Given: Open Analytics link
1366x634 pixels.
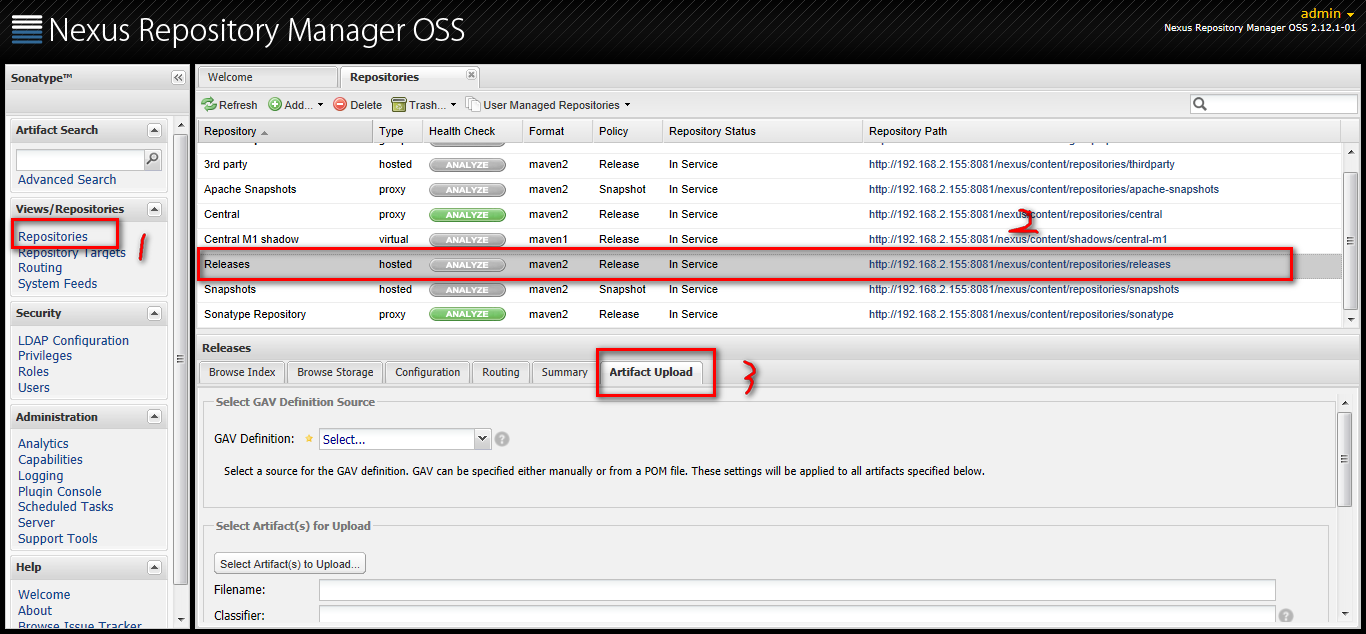Looking at the screenshot, I should pos(43,444).
